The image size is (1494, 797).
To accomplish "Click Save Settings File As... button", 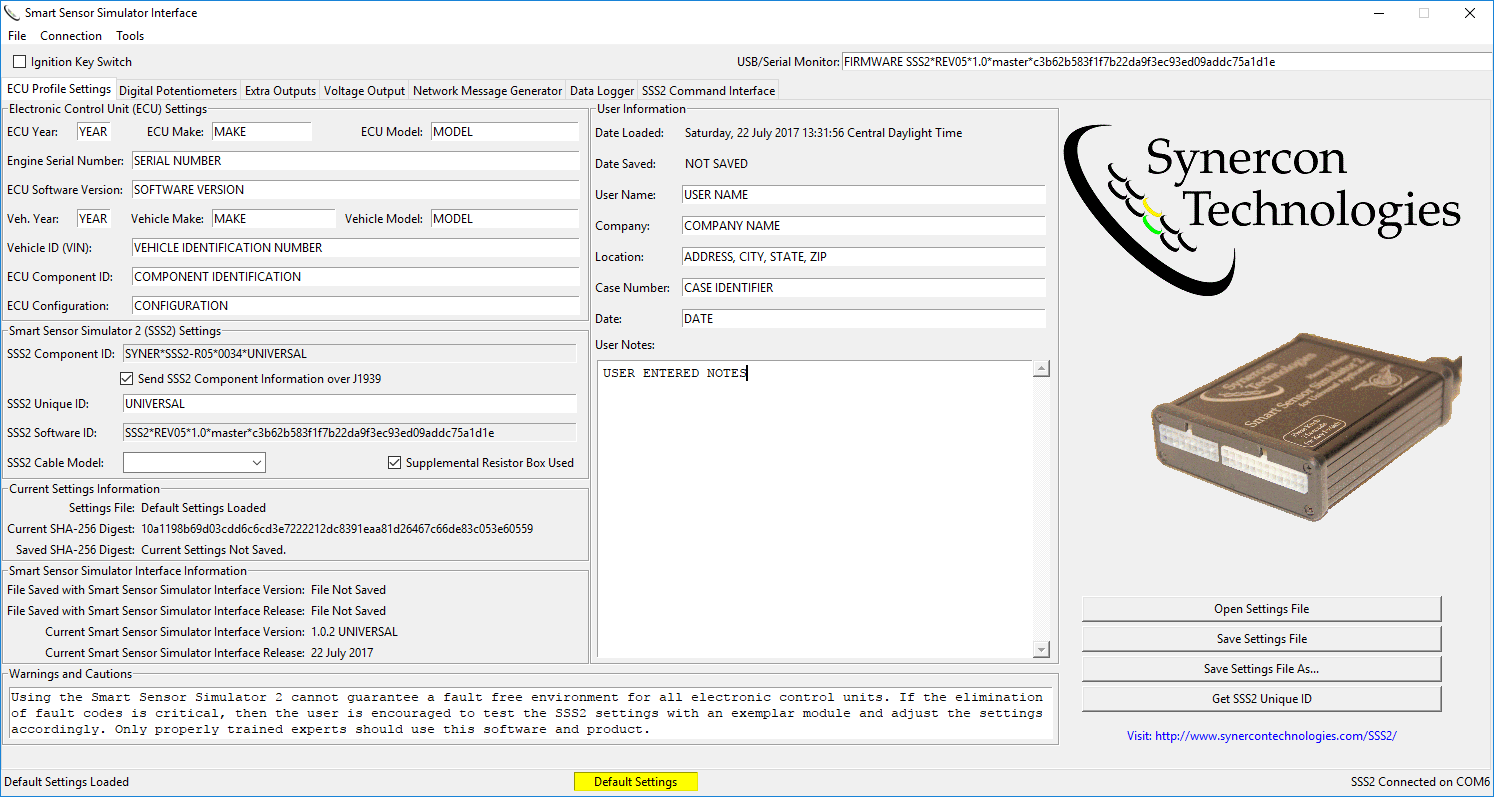I will click(1261, 669).
